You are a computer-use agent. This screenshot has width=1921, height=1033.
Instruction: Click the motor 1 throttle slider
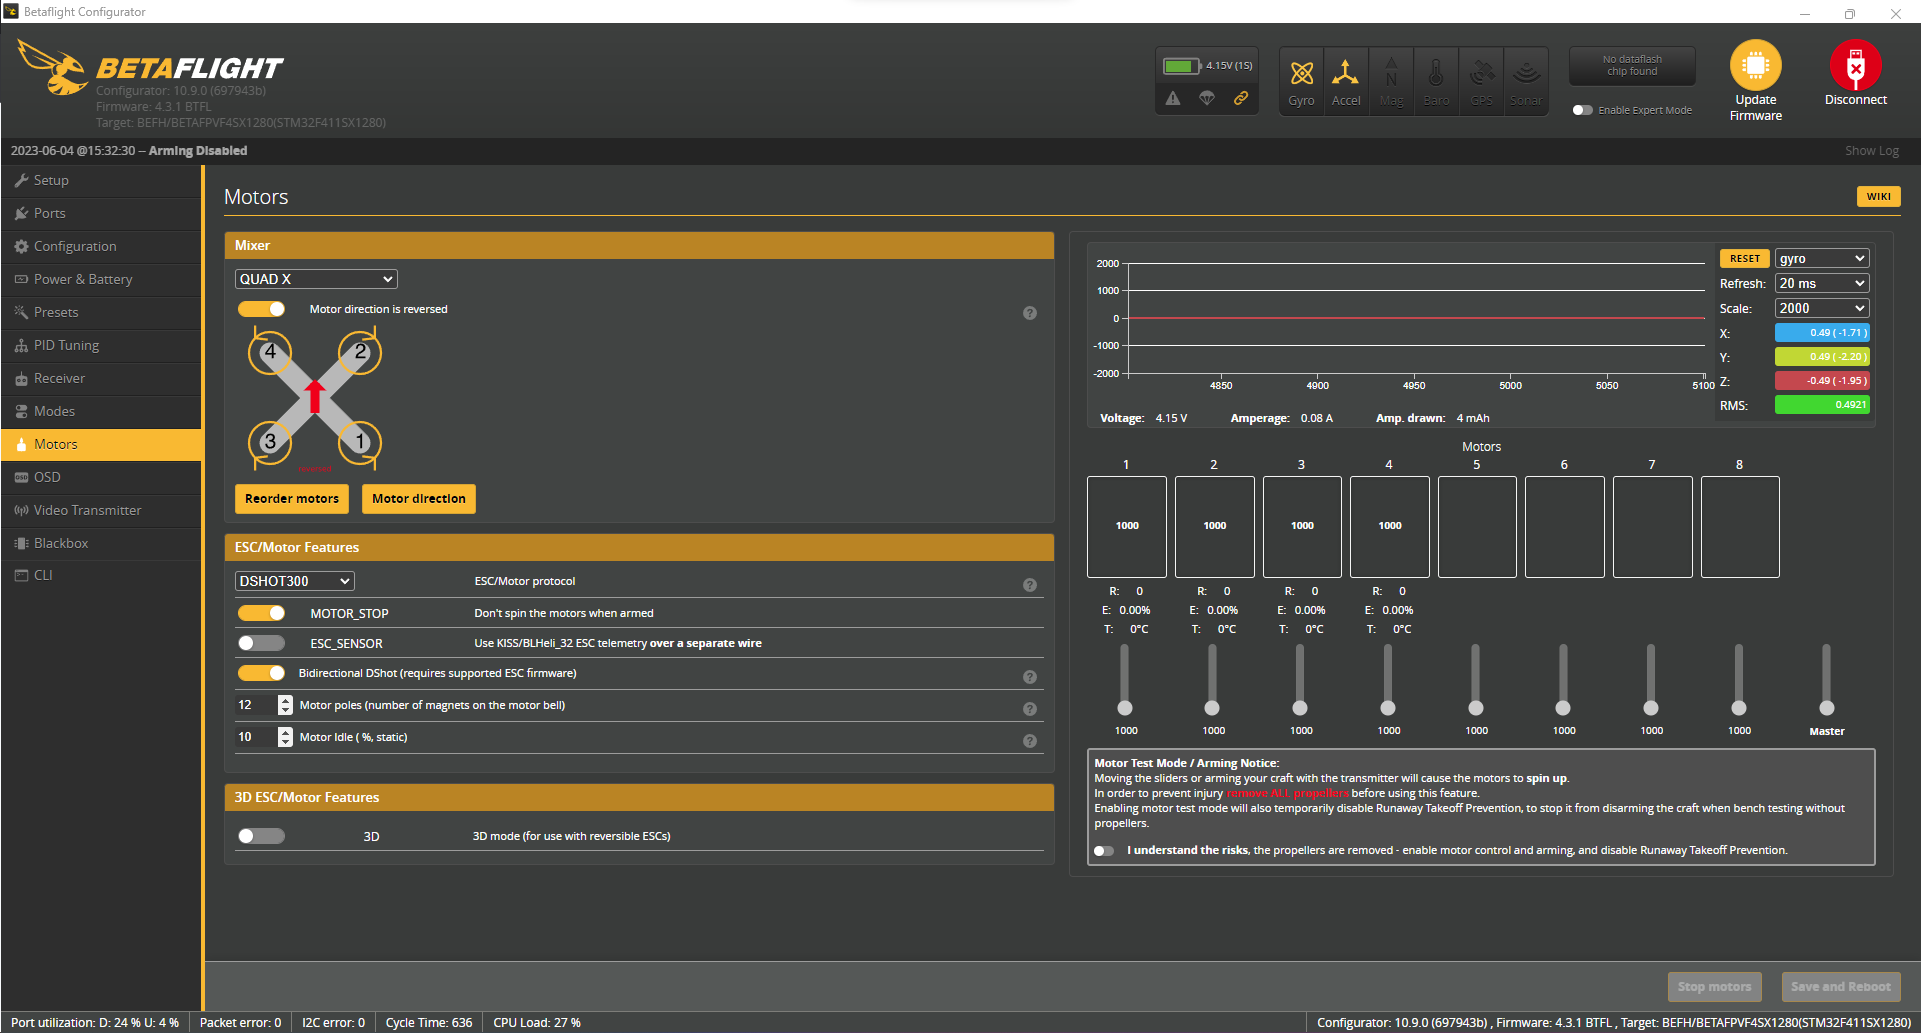pyautogui.click(x=1125, y=679)
